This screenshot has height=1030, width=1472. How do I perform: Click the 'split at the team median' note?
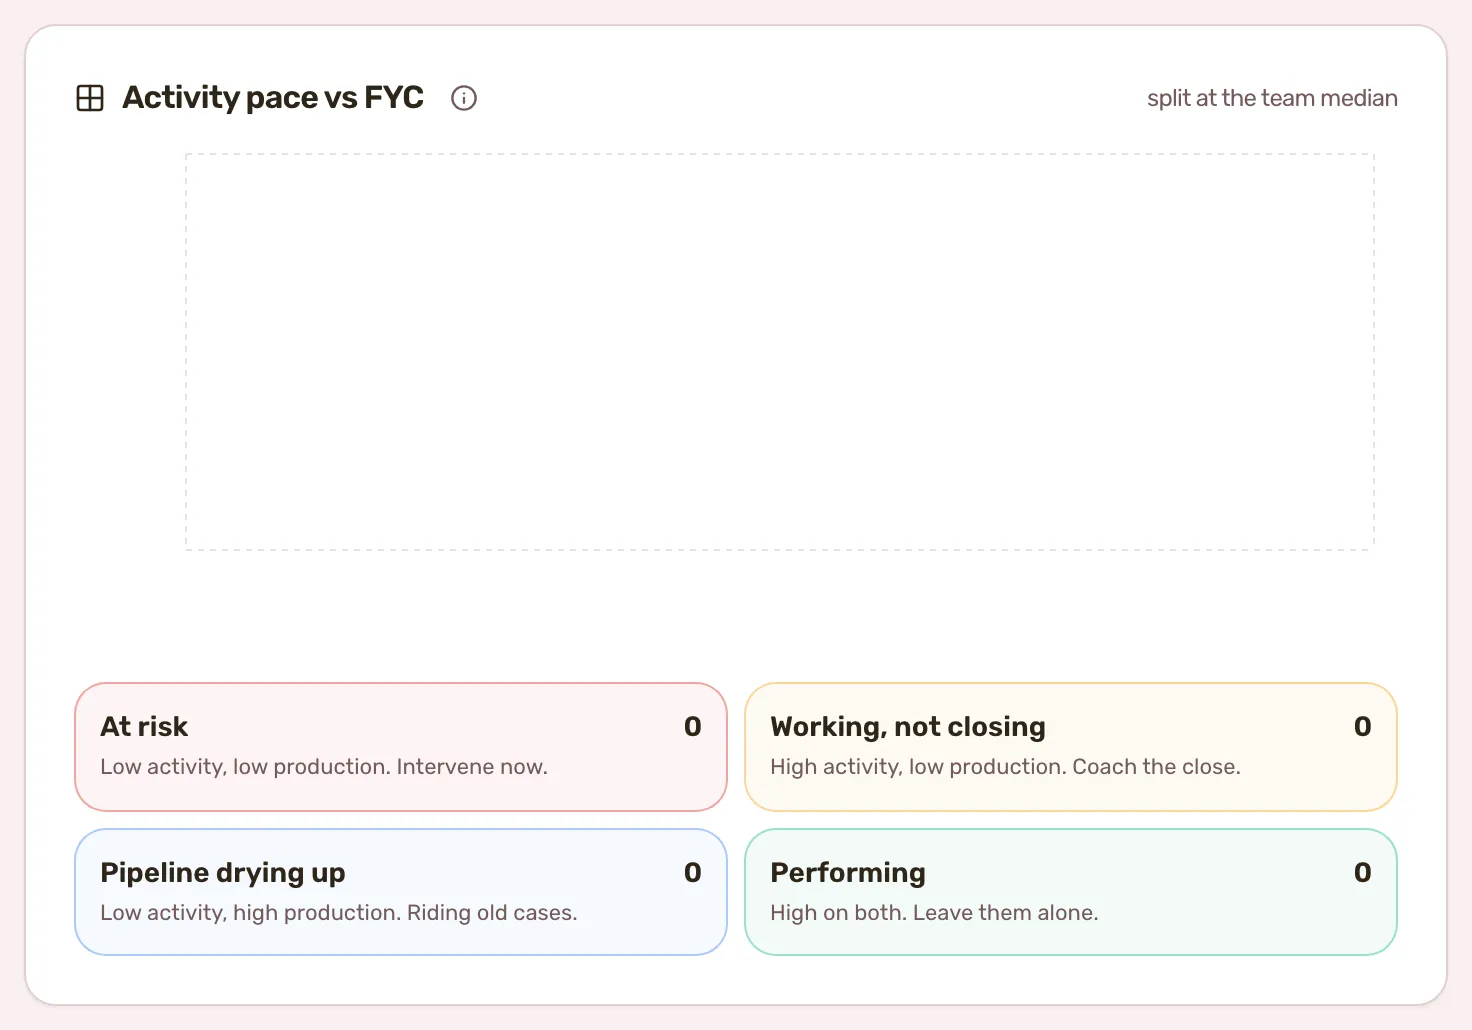point(1272,98)
